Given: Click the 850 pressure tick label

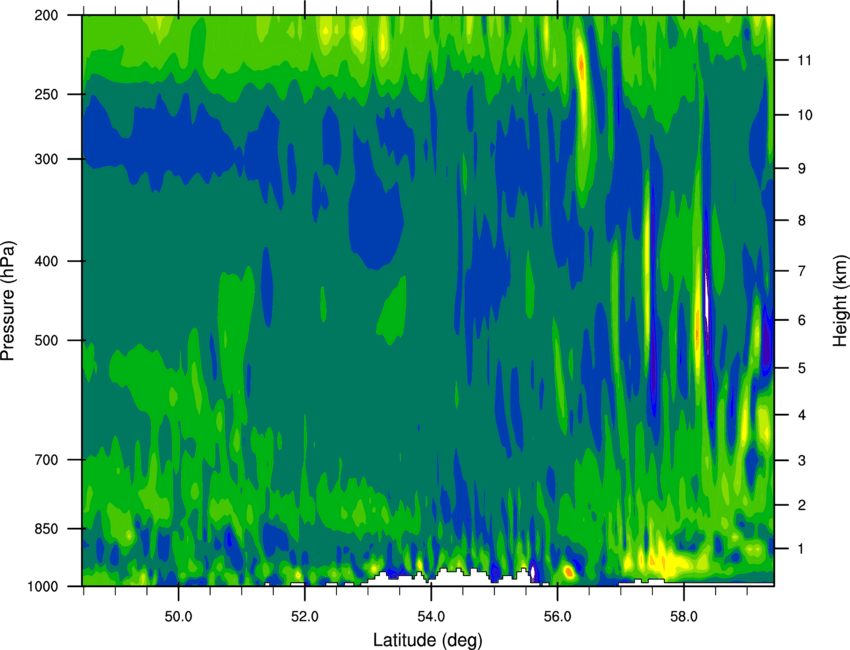Looking at the screenshot, I should (47, 529).
